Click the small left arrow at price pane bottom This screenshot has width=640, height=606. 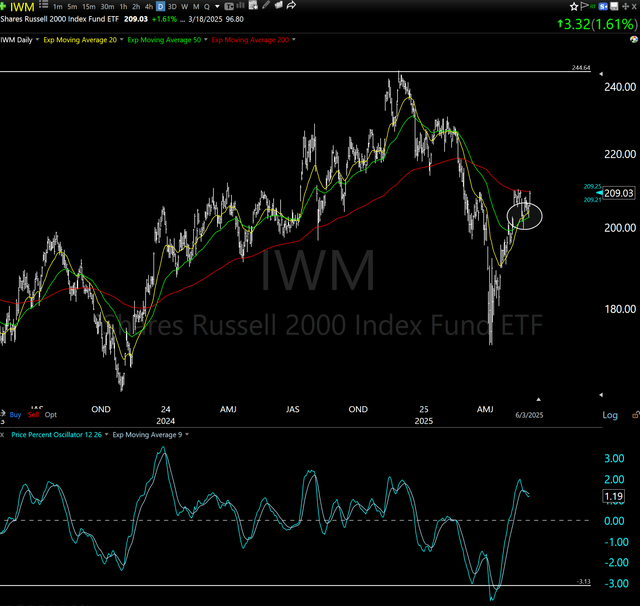(601, 395)
